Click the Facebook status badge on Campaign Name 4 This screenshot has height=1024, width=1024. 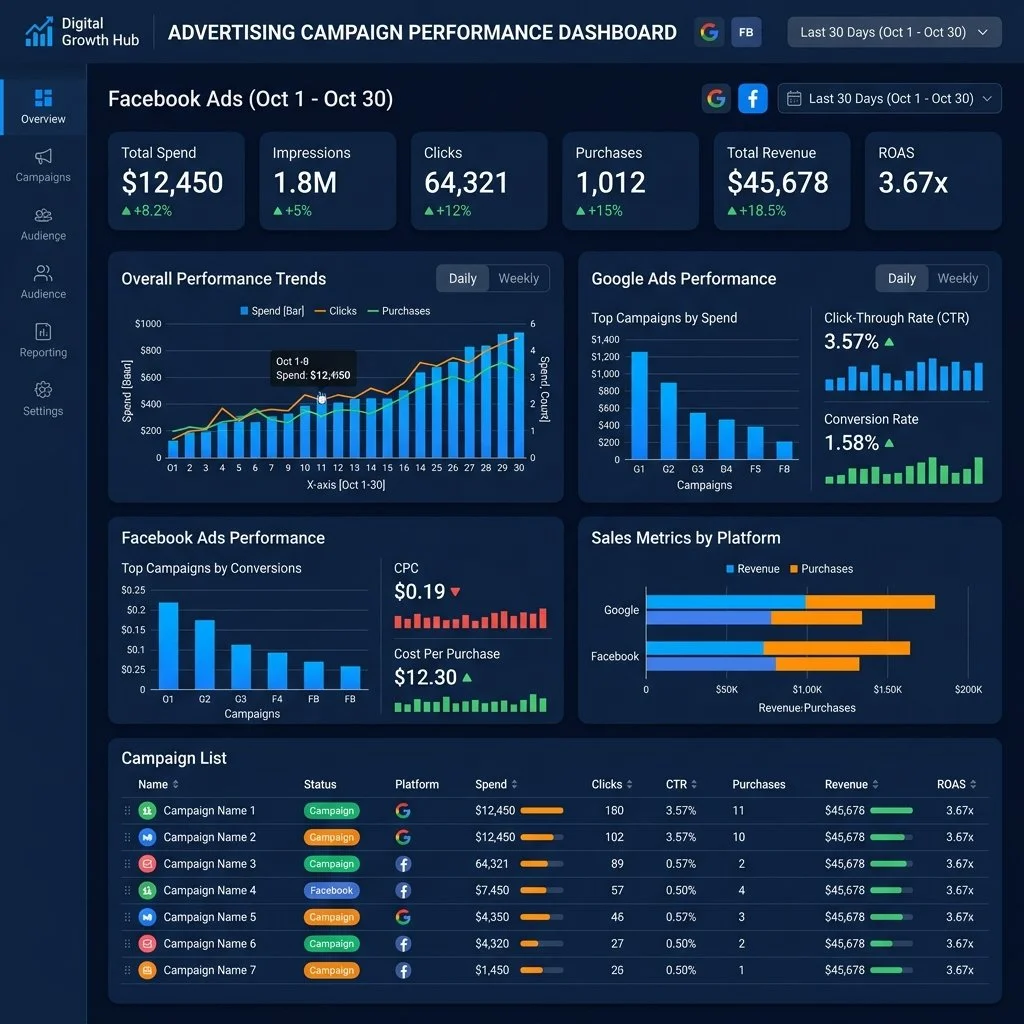[331, 891]
